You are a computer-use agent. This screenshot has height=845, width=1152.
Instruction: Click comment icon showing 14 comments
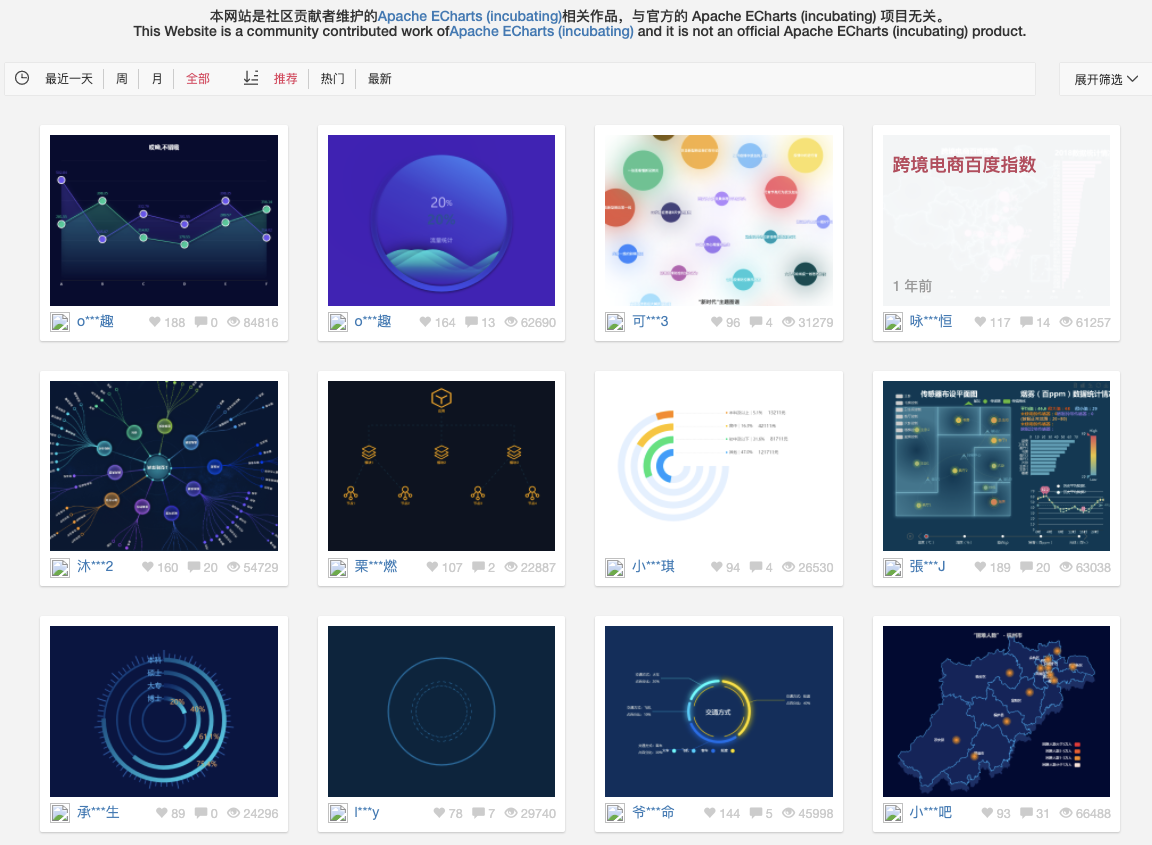pyautogui.click(x=1026, y=322)
